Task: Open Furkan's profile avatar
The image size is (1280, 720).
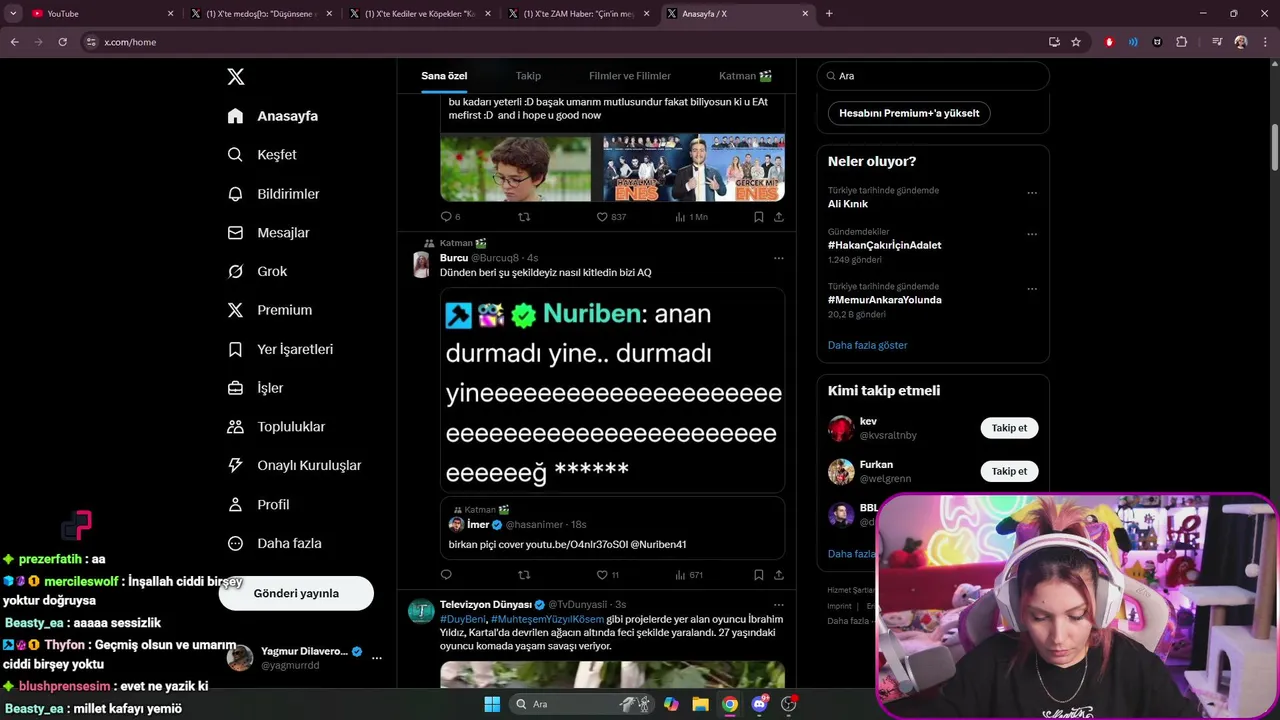Action: 841,472
